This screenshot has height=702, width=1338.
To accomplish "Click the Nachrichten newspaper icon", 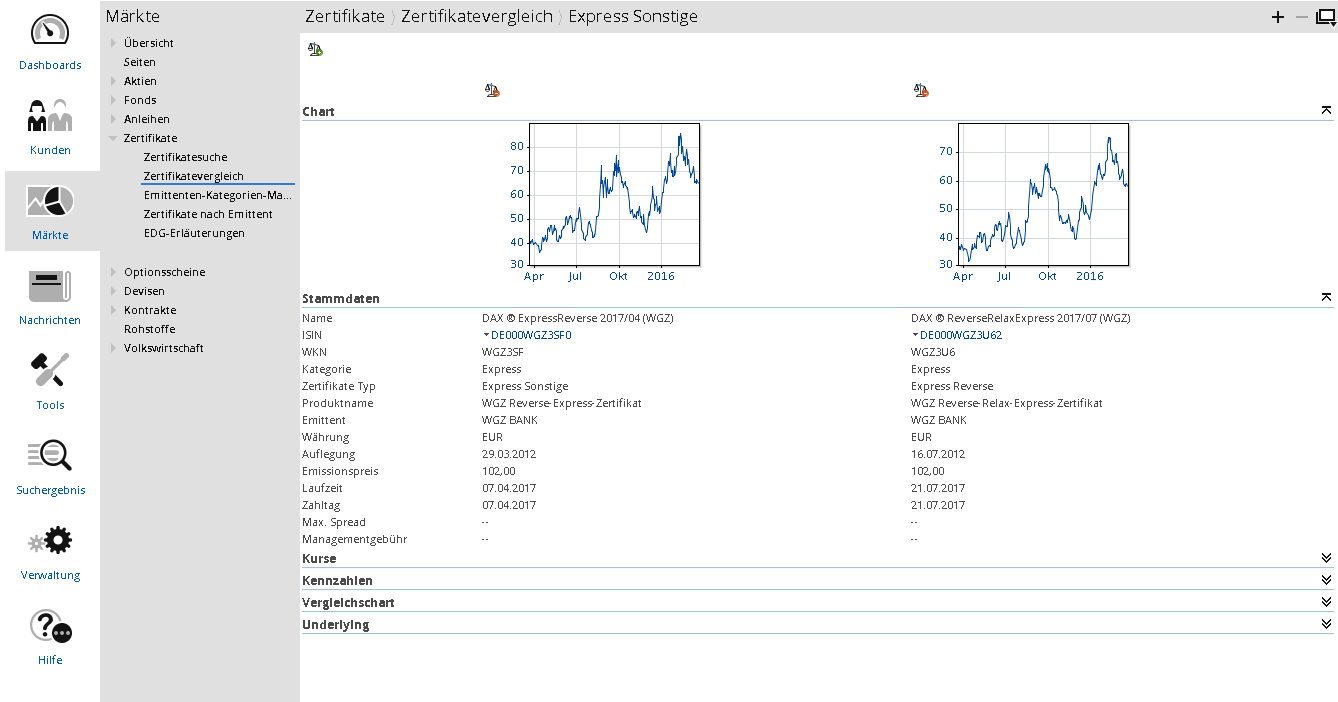I will pyautogui.click(x=50, y=287).
